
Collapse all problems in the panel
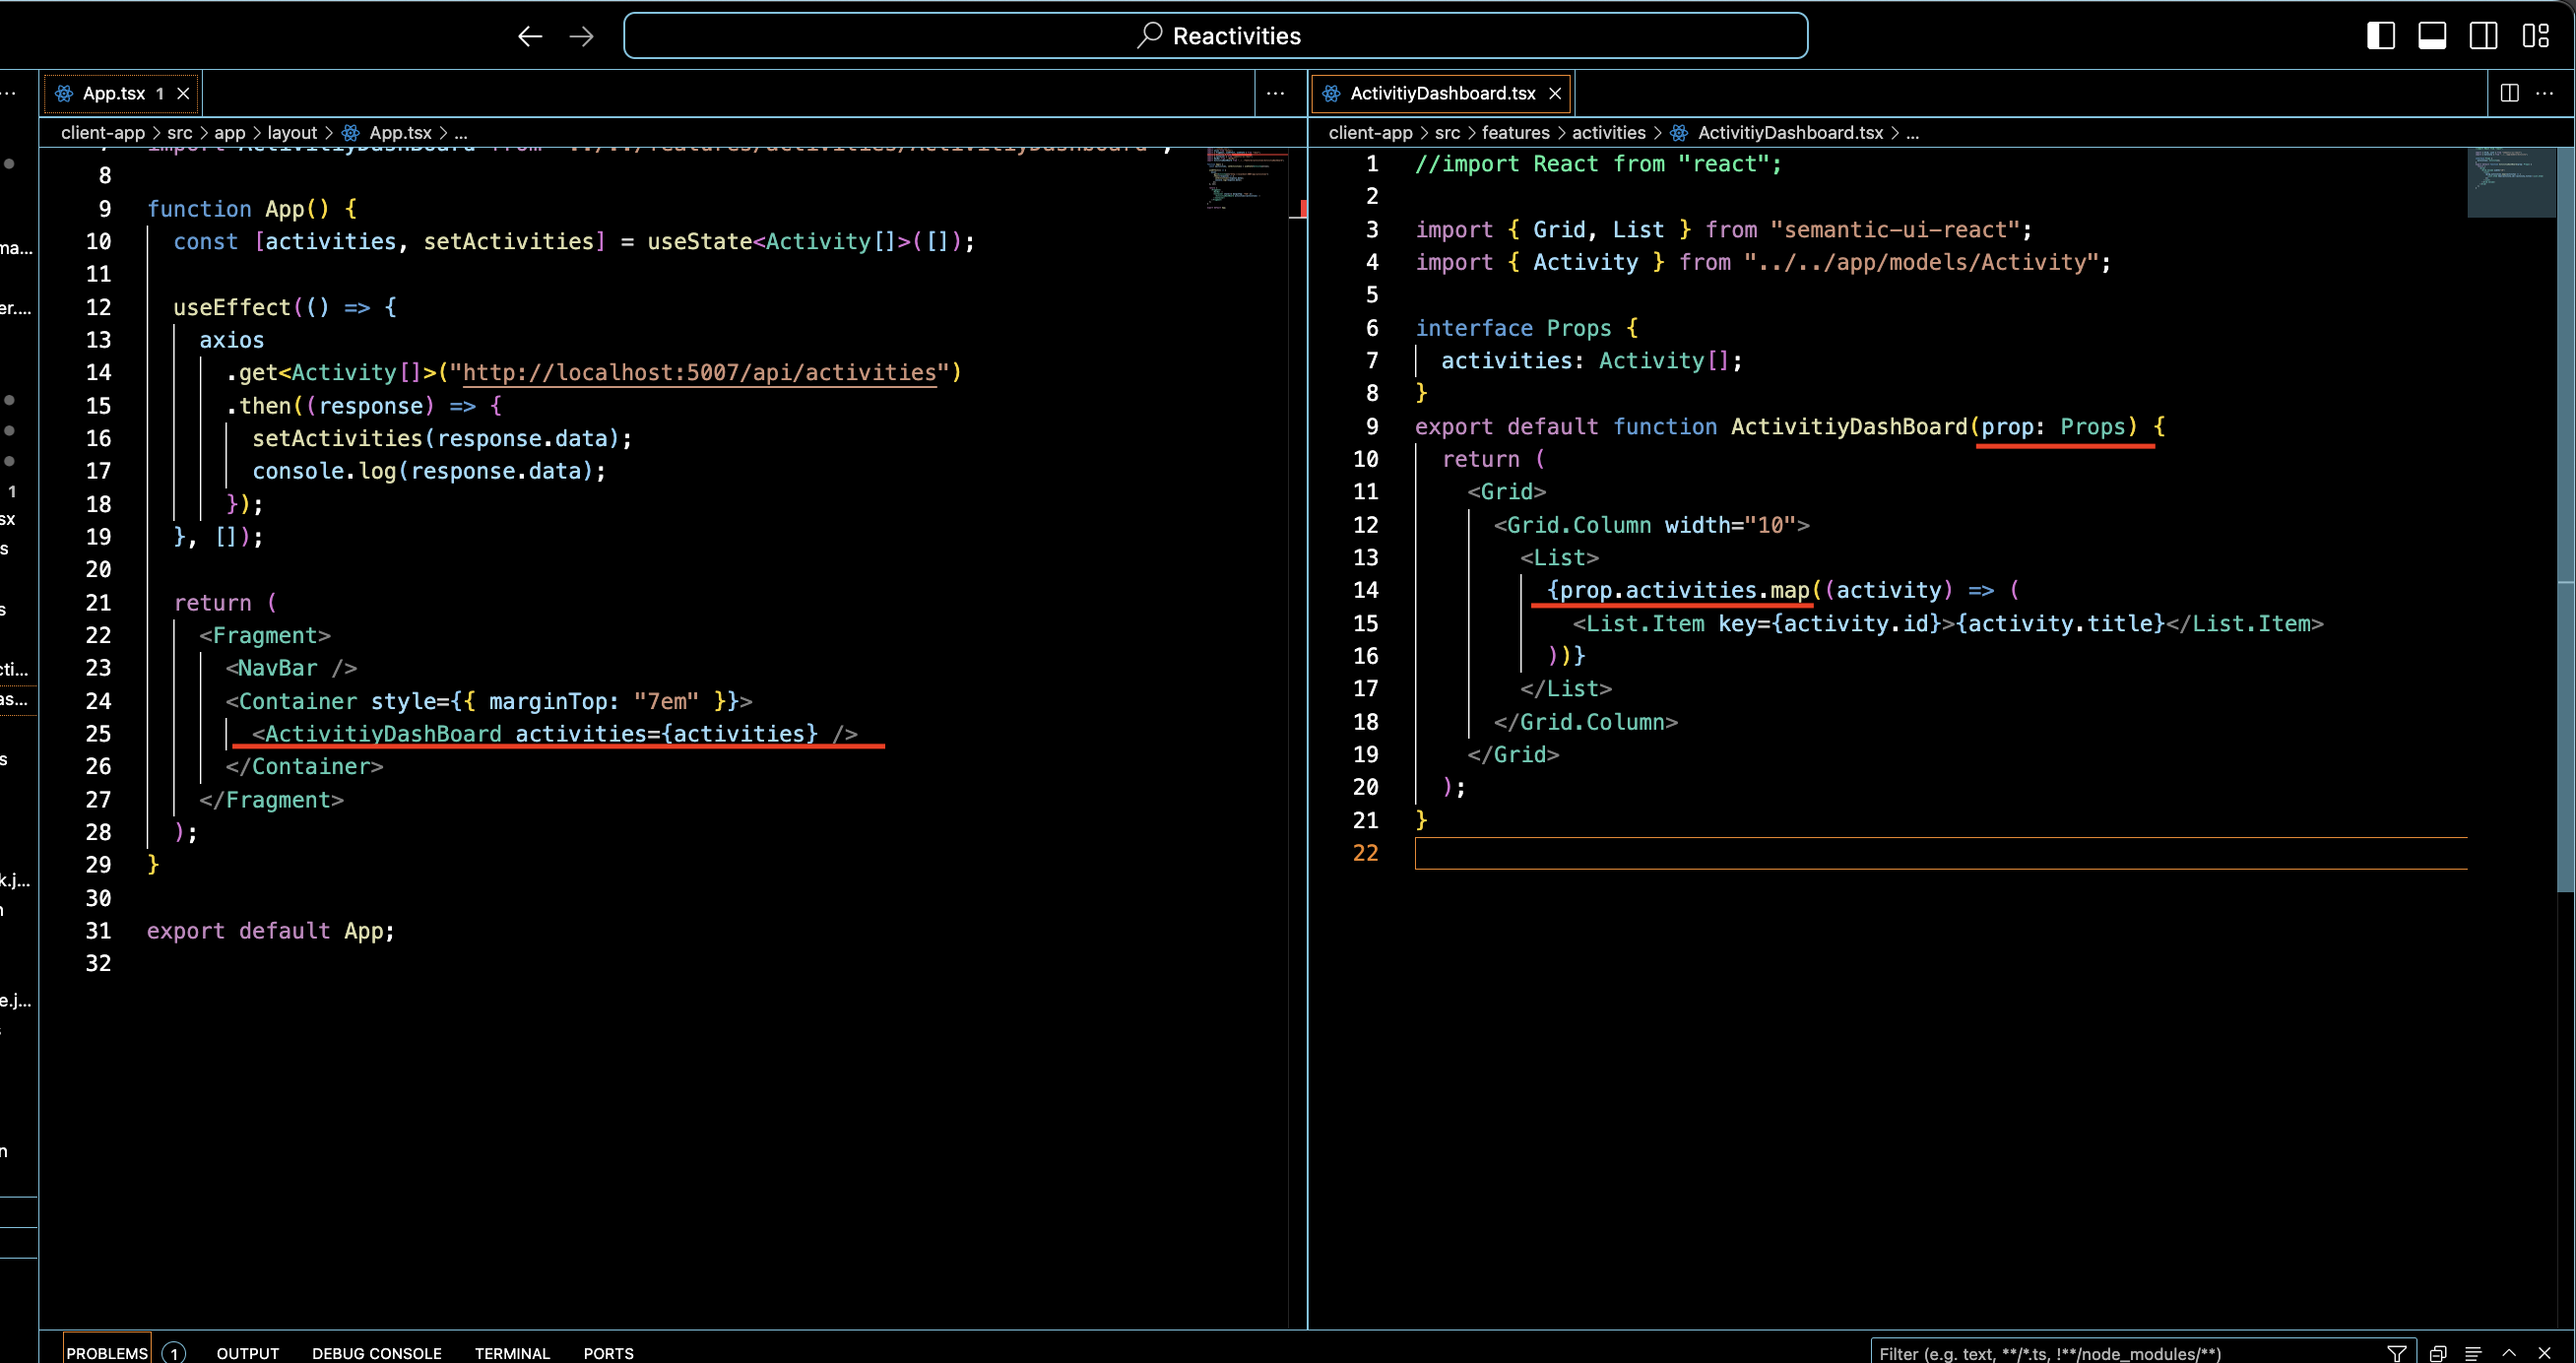(2438, 1353)
